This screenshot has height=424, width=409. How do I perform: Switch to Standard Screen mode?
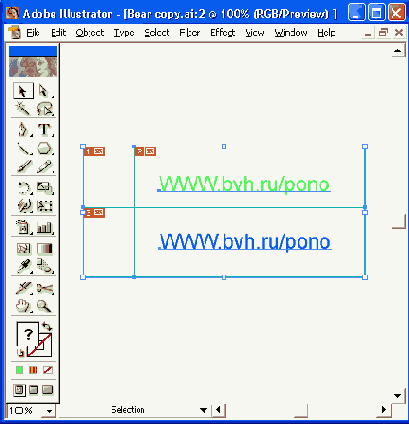coord(19,390)
